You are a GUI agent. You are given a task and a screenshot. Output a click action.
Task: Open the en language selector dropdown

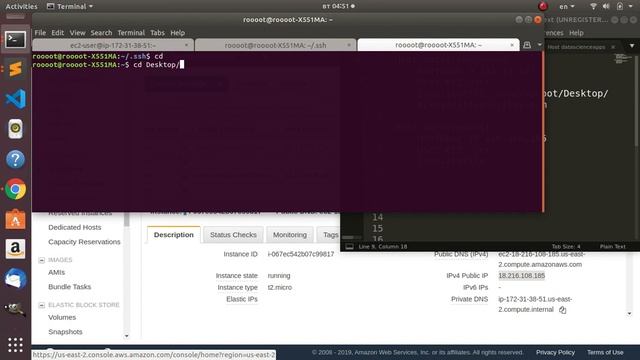click(567, 6)
